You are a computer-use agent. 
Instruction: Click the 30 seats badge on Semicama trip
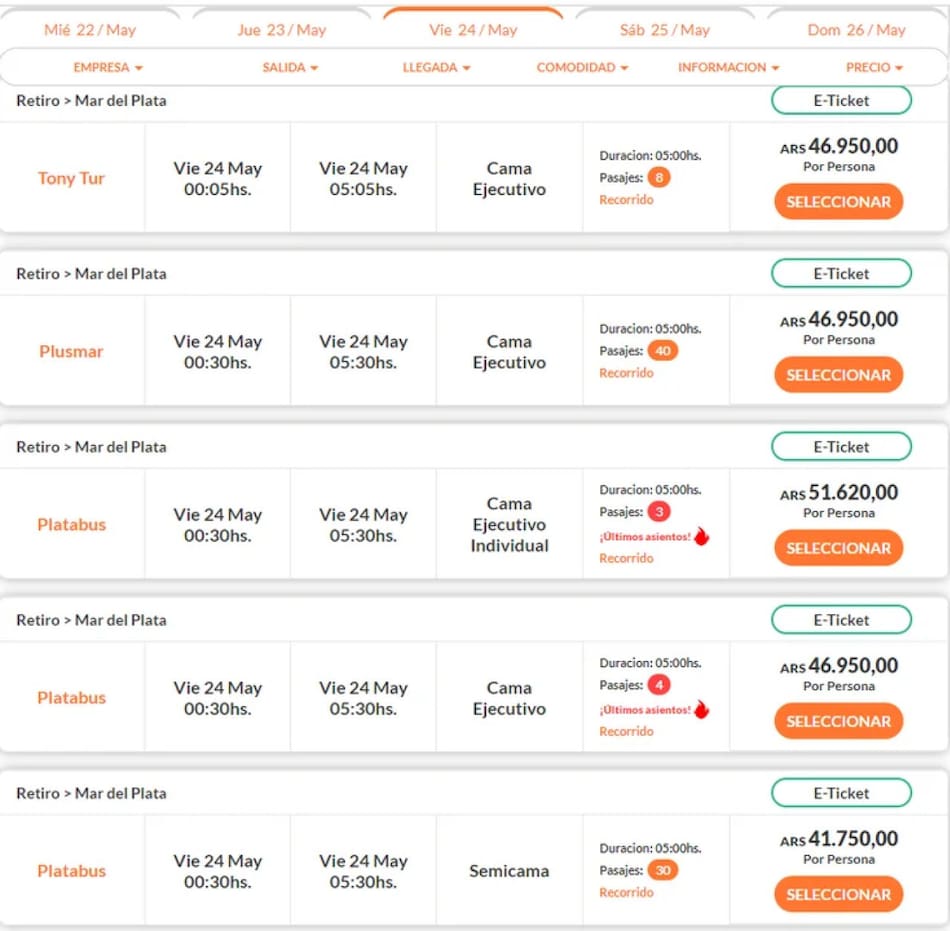[662, 870]
